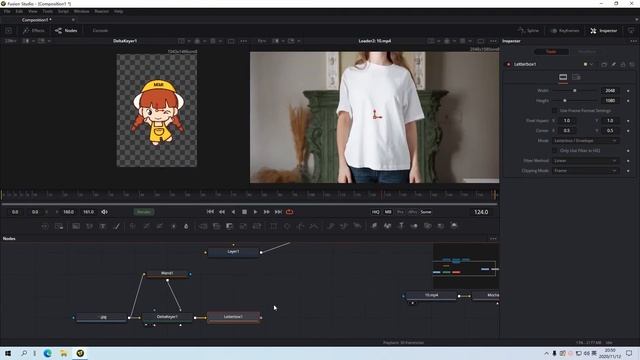Toggle APrx auto proxy mode
640x360 pixels.
[413, 212]
